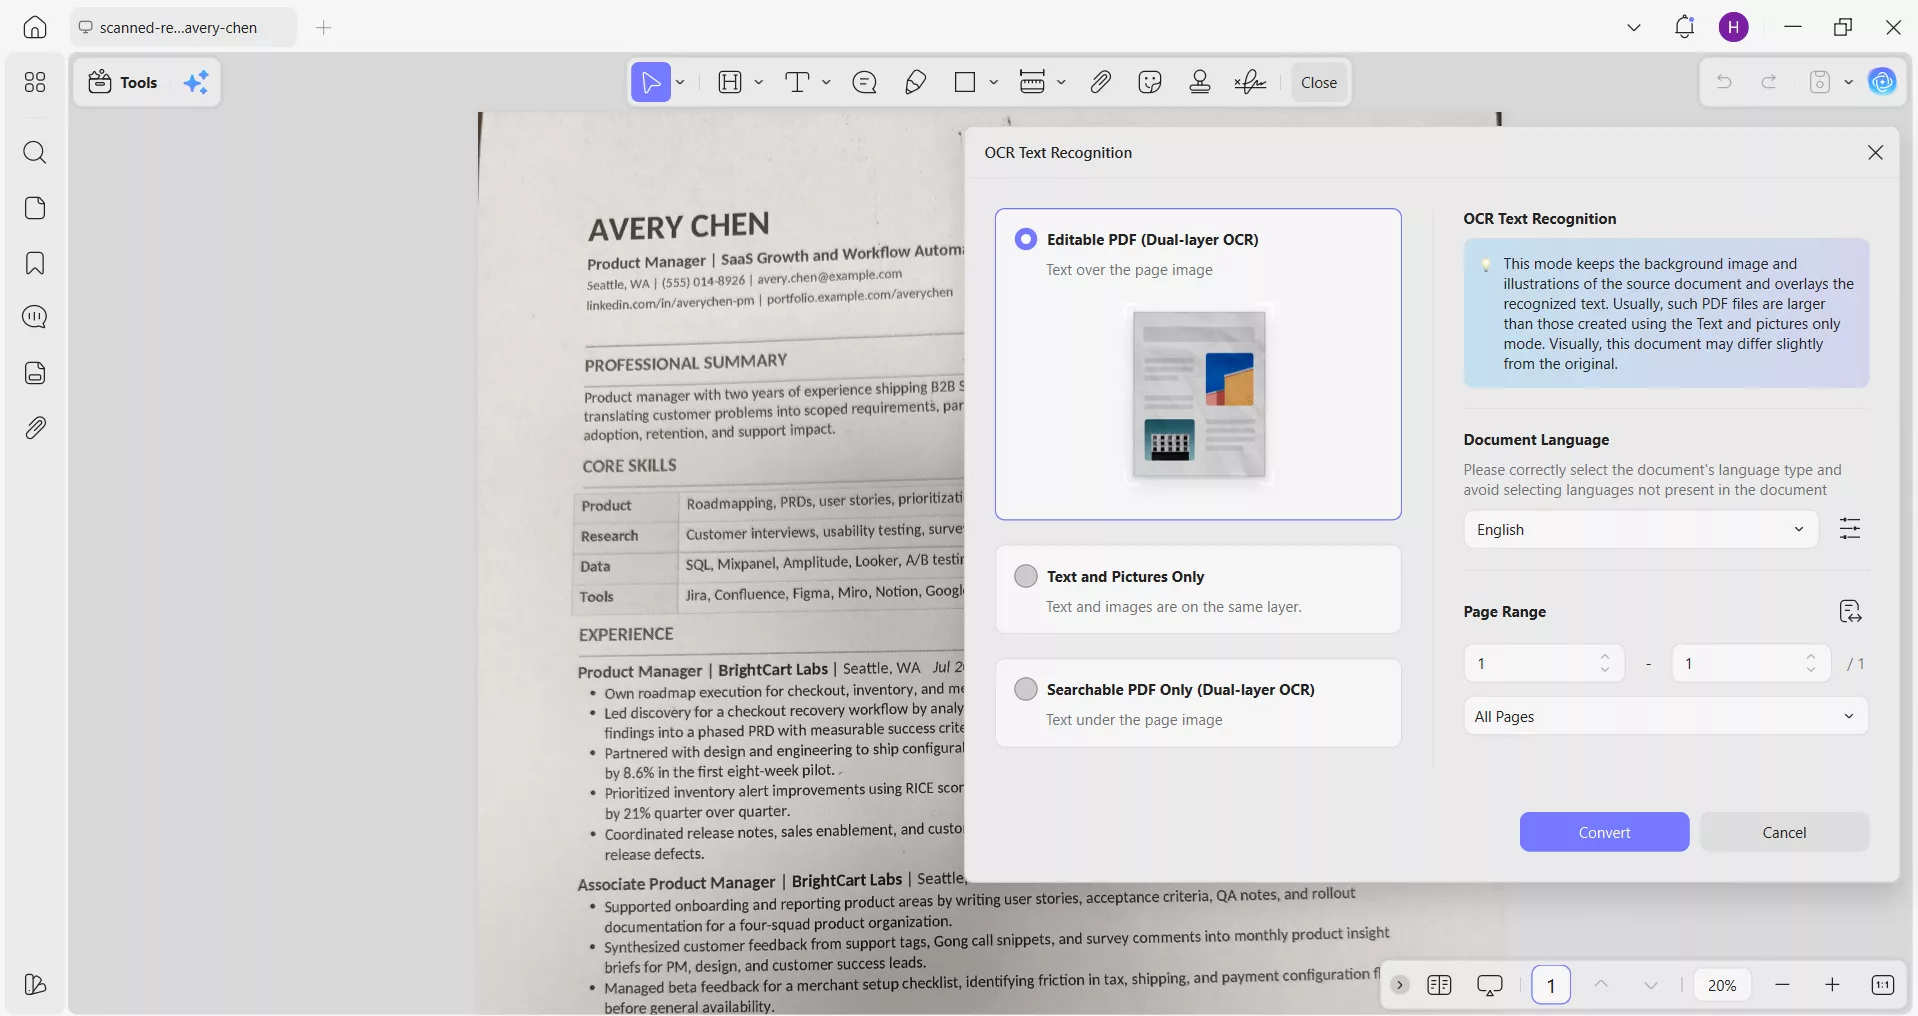Expand the All Pages dropdown
The image size is (1918, 1016).
click(x=1666, y=716)
